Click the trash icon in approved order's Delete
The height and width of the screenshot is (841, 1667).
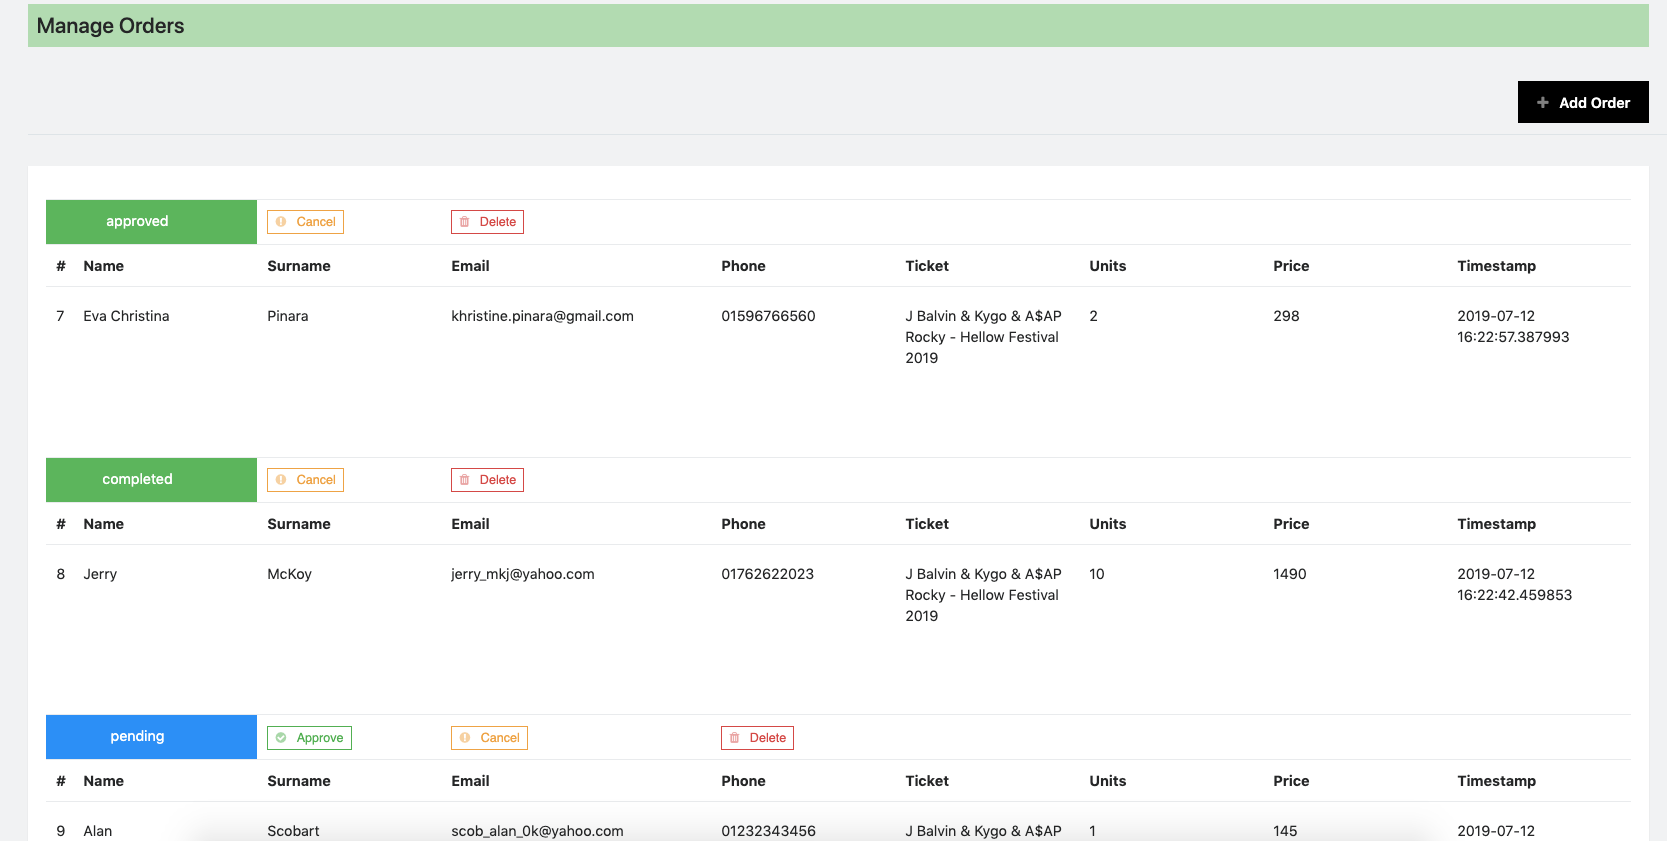point(465,222)
